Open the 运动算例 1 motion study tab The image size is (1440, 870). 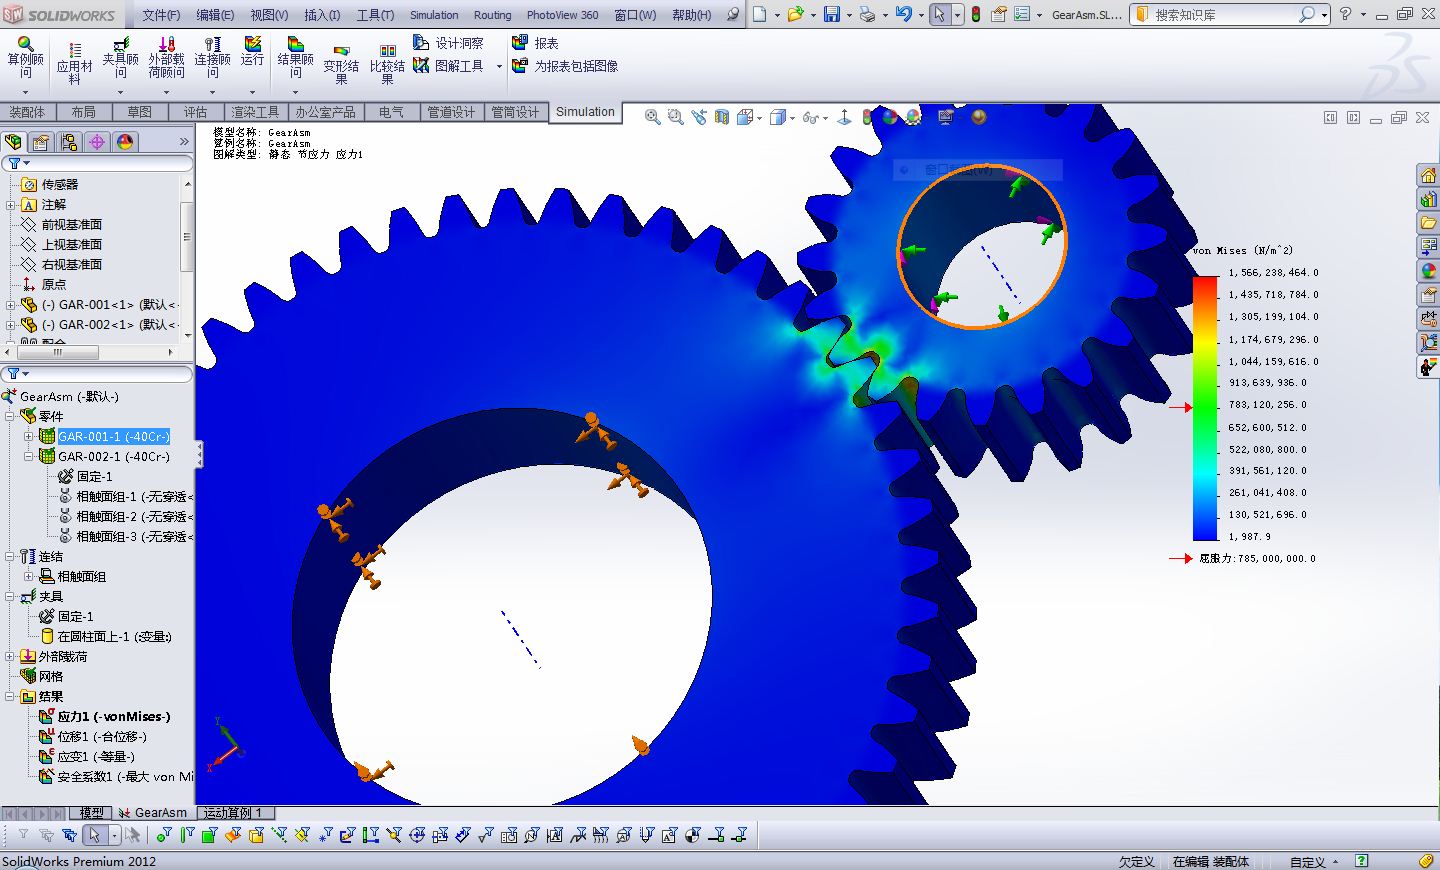[x=233, y=813]
